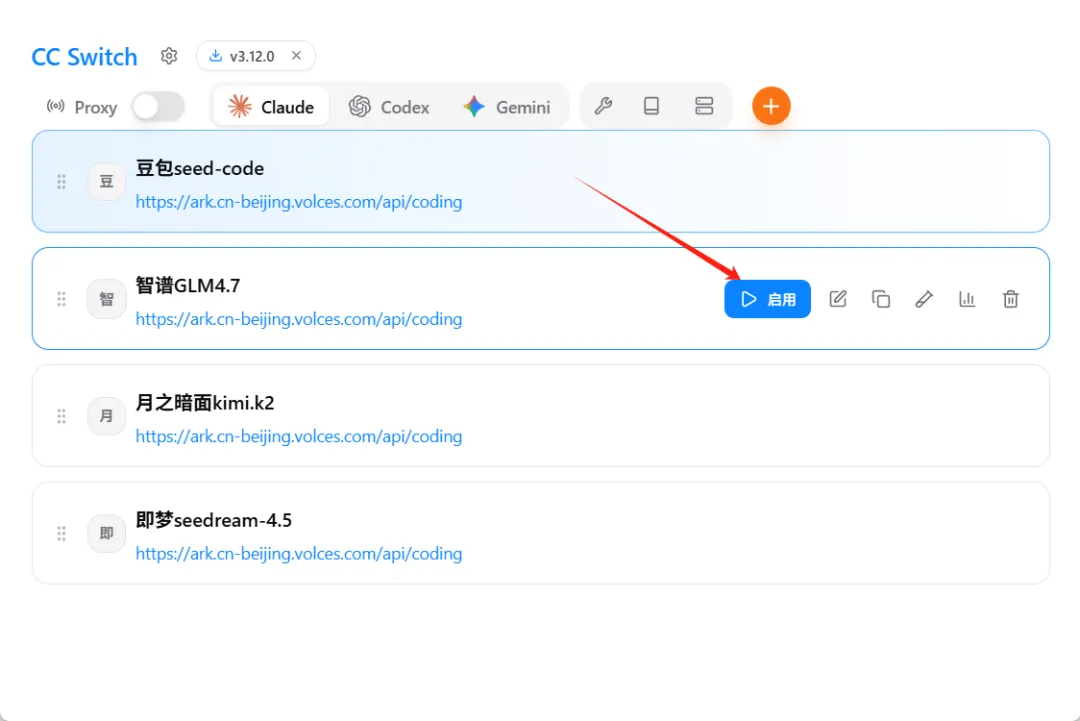Click the Proxy broadcast icon
Image resolution: width=1080 pixels, height=721 pixels.
click(x=56, y=106)
